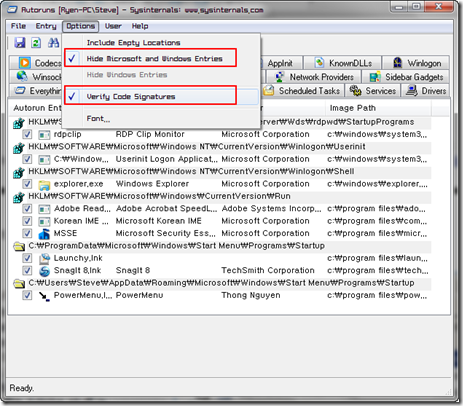Click the Launchy.lnk entry icon

coord(44,258)
